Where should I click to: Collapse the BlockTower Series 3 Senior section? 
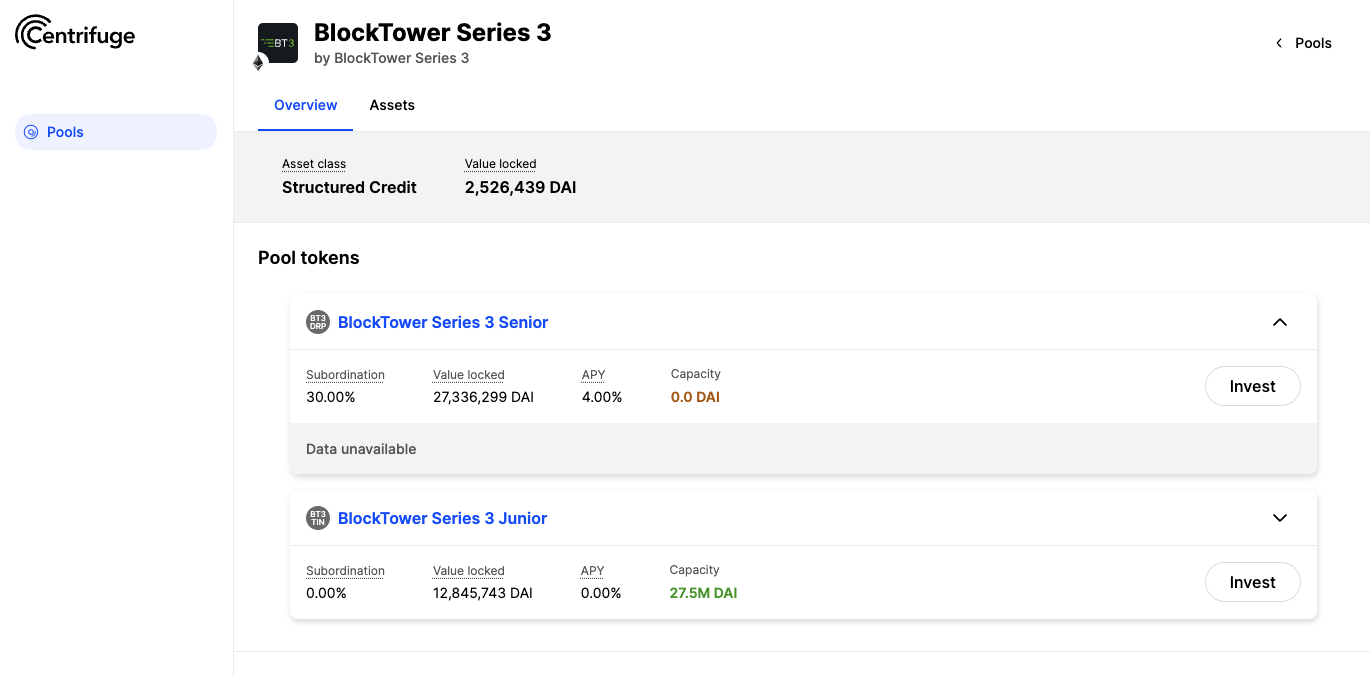pos(1280,322)
